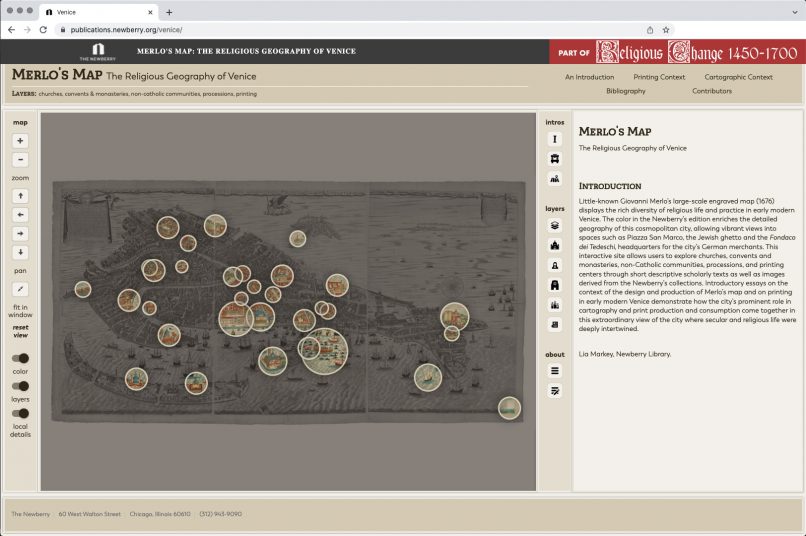This screenshot has height=536, width=806.
Task: Select the map marker at far bottom-right
Action: pos(509,407)
